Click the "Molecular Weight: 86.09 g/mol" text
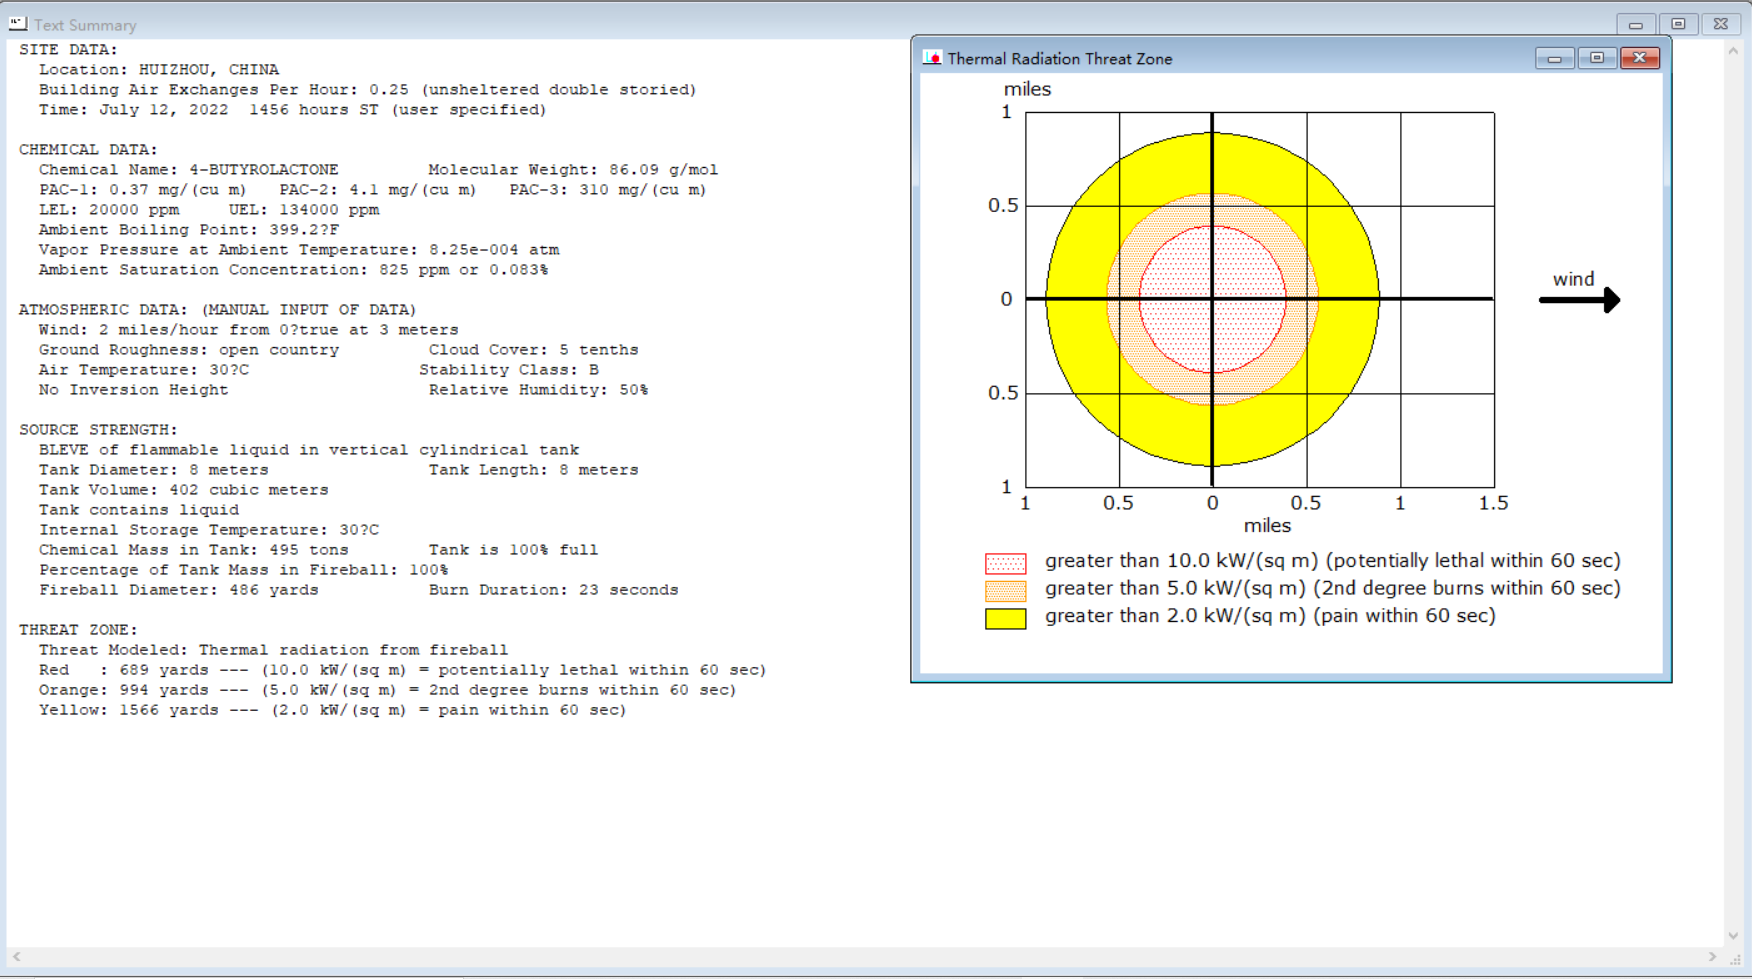The height and width of the screenshot is (979, 1752). 573,170
